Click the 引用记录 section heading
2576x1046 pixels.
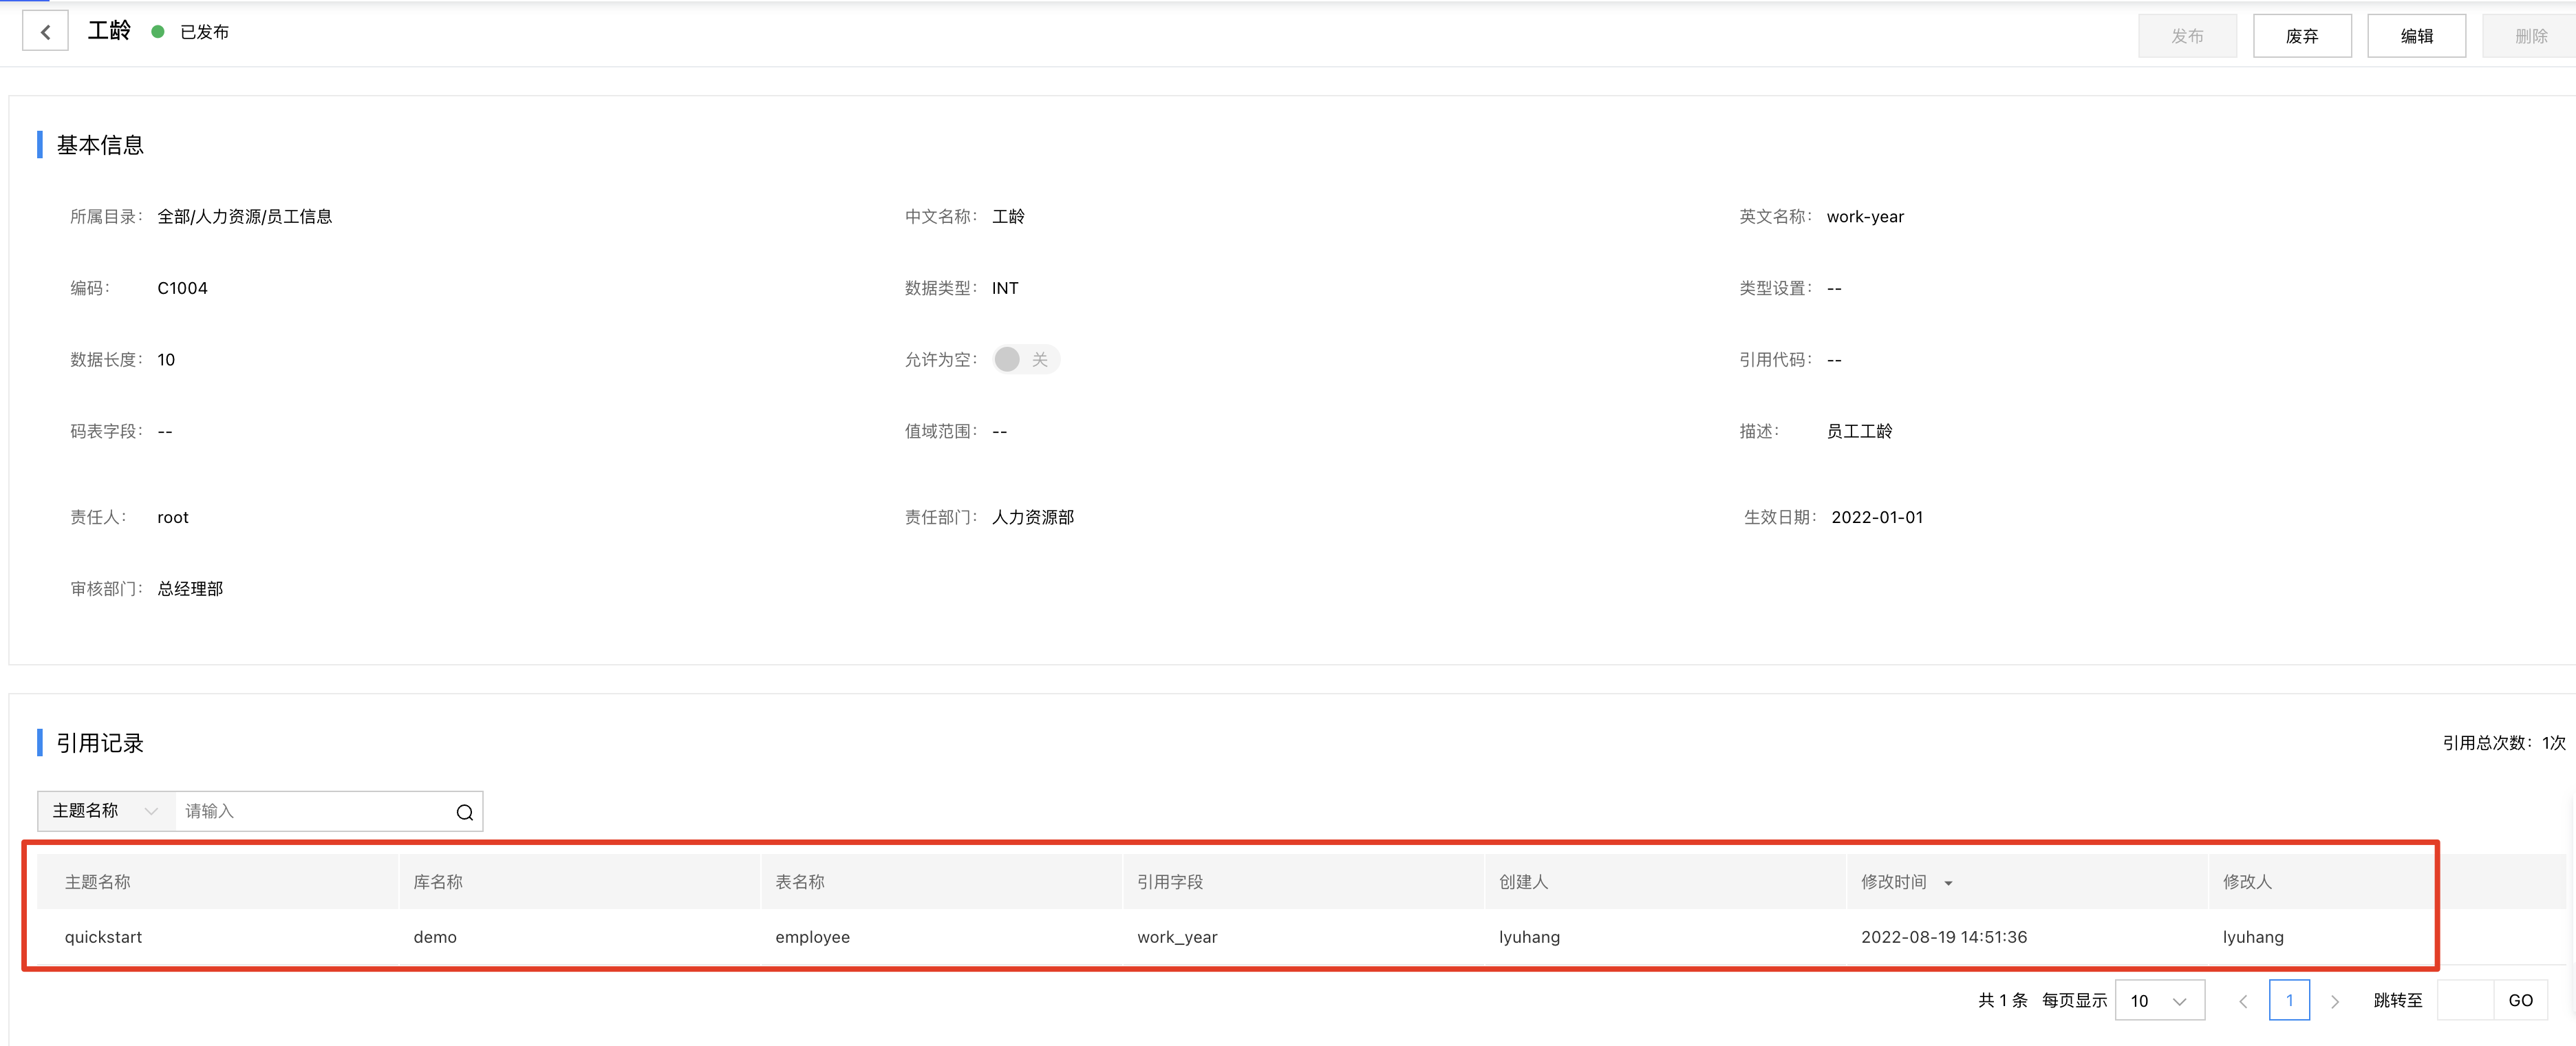tap(100, 743)
